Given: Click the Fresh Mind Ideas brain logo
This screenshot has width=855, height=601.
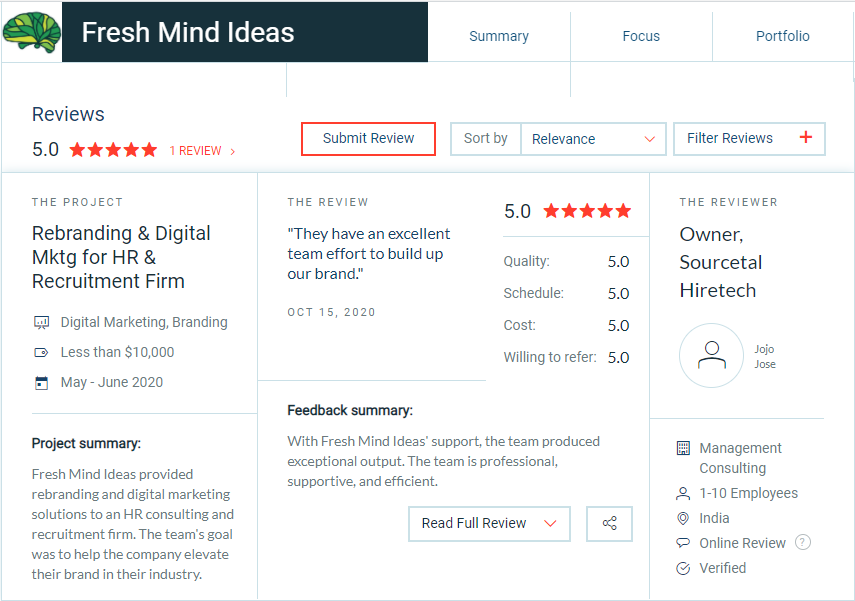Looking at the screenshot, I should click(x=31, y=32).
